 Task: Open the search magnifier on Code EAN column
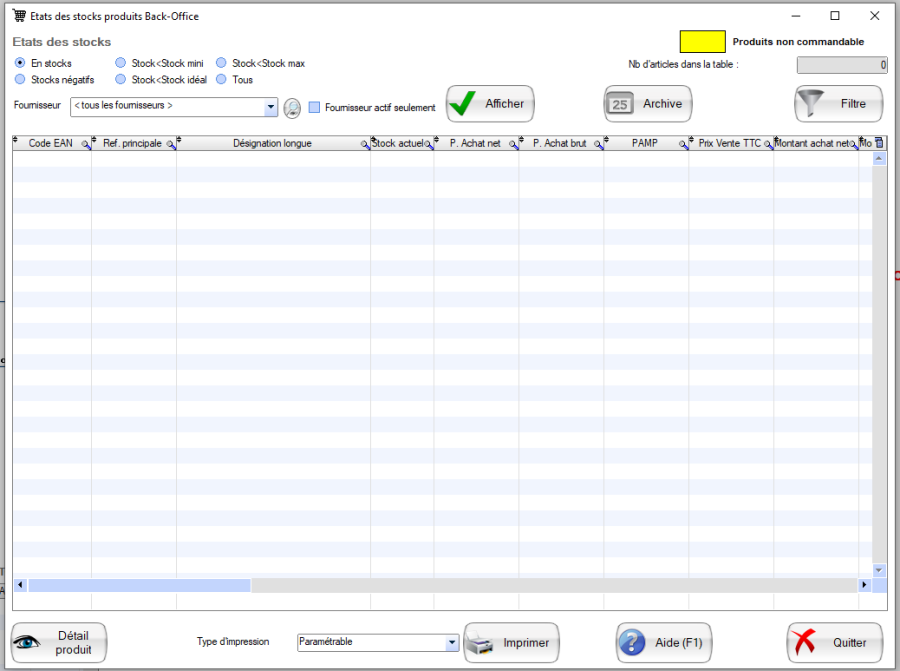click(x=84, y=144)
